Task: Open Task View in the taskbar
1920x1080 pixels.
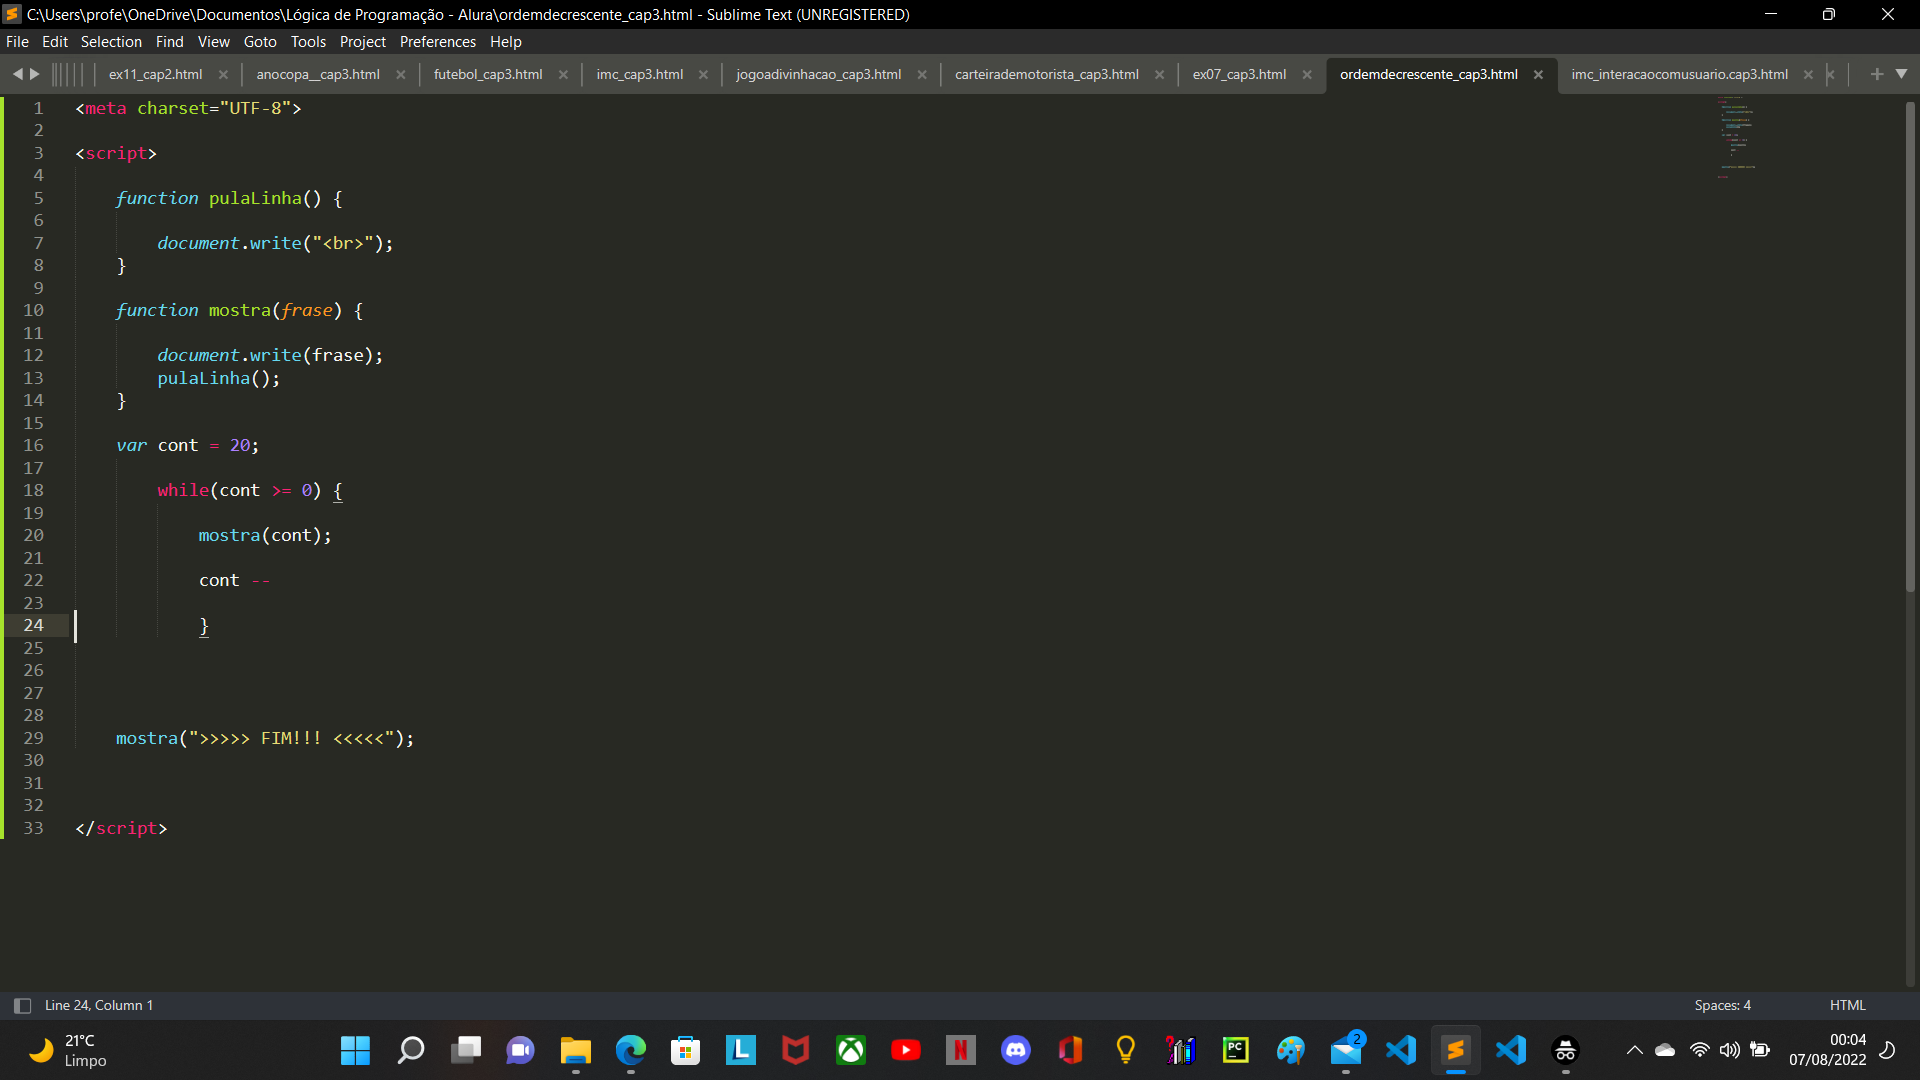Action: click(466, 1050)
